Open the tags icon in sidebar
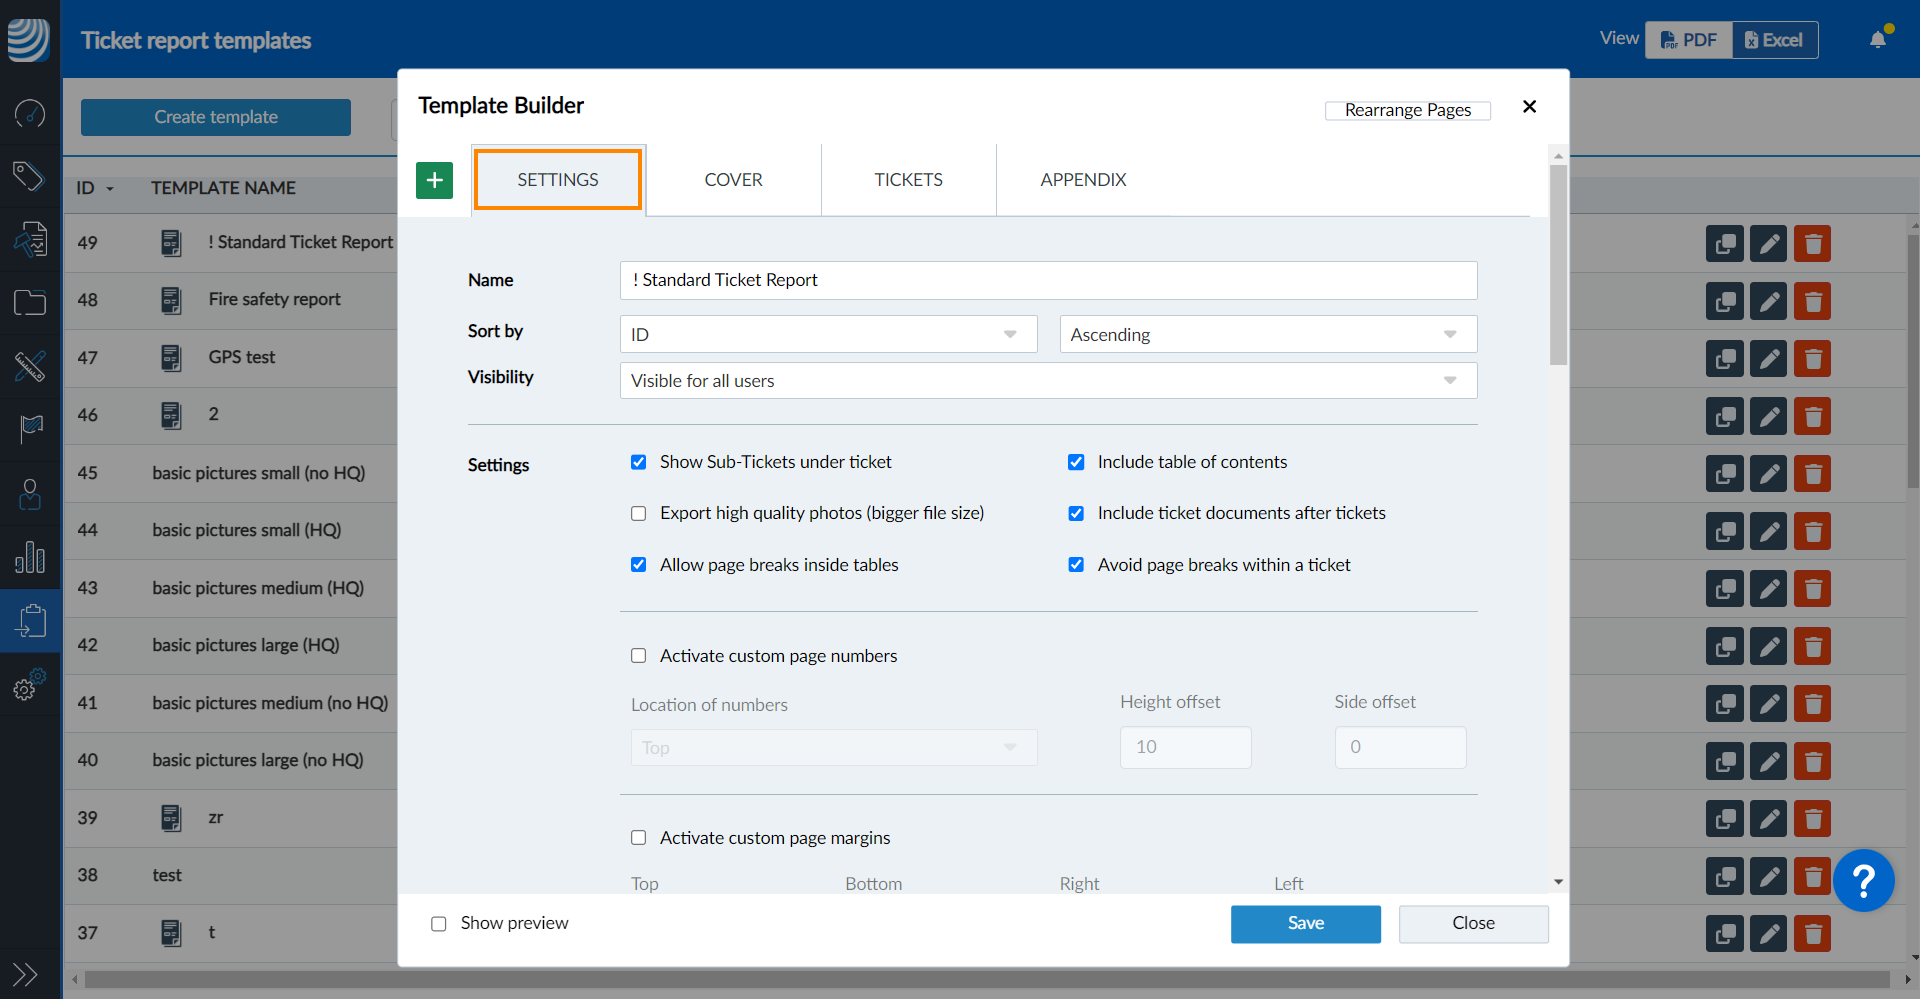This screenshot has height=999, width=1920. tap(30, 176)
